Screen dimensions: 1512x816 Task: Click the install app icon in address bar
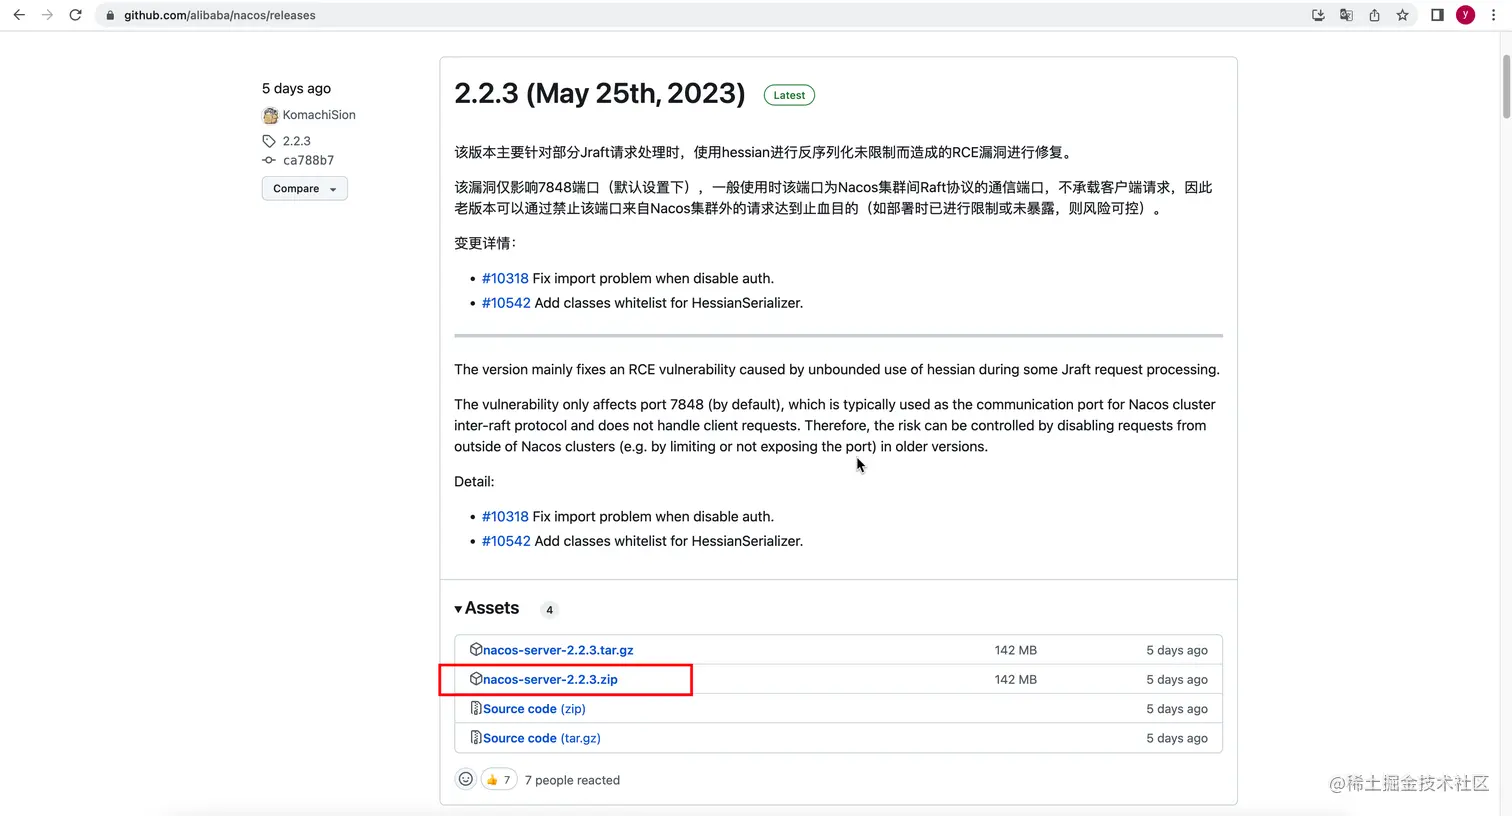(x=1318, y=15)
